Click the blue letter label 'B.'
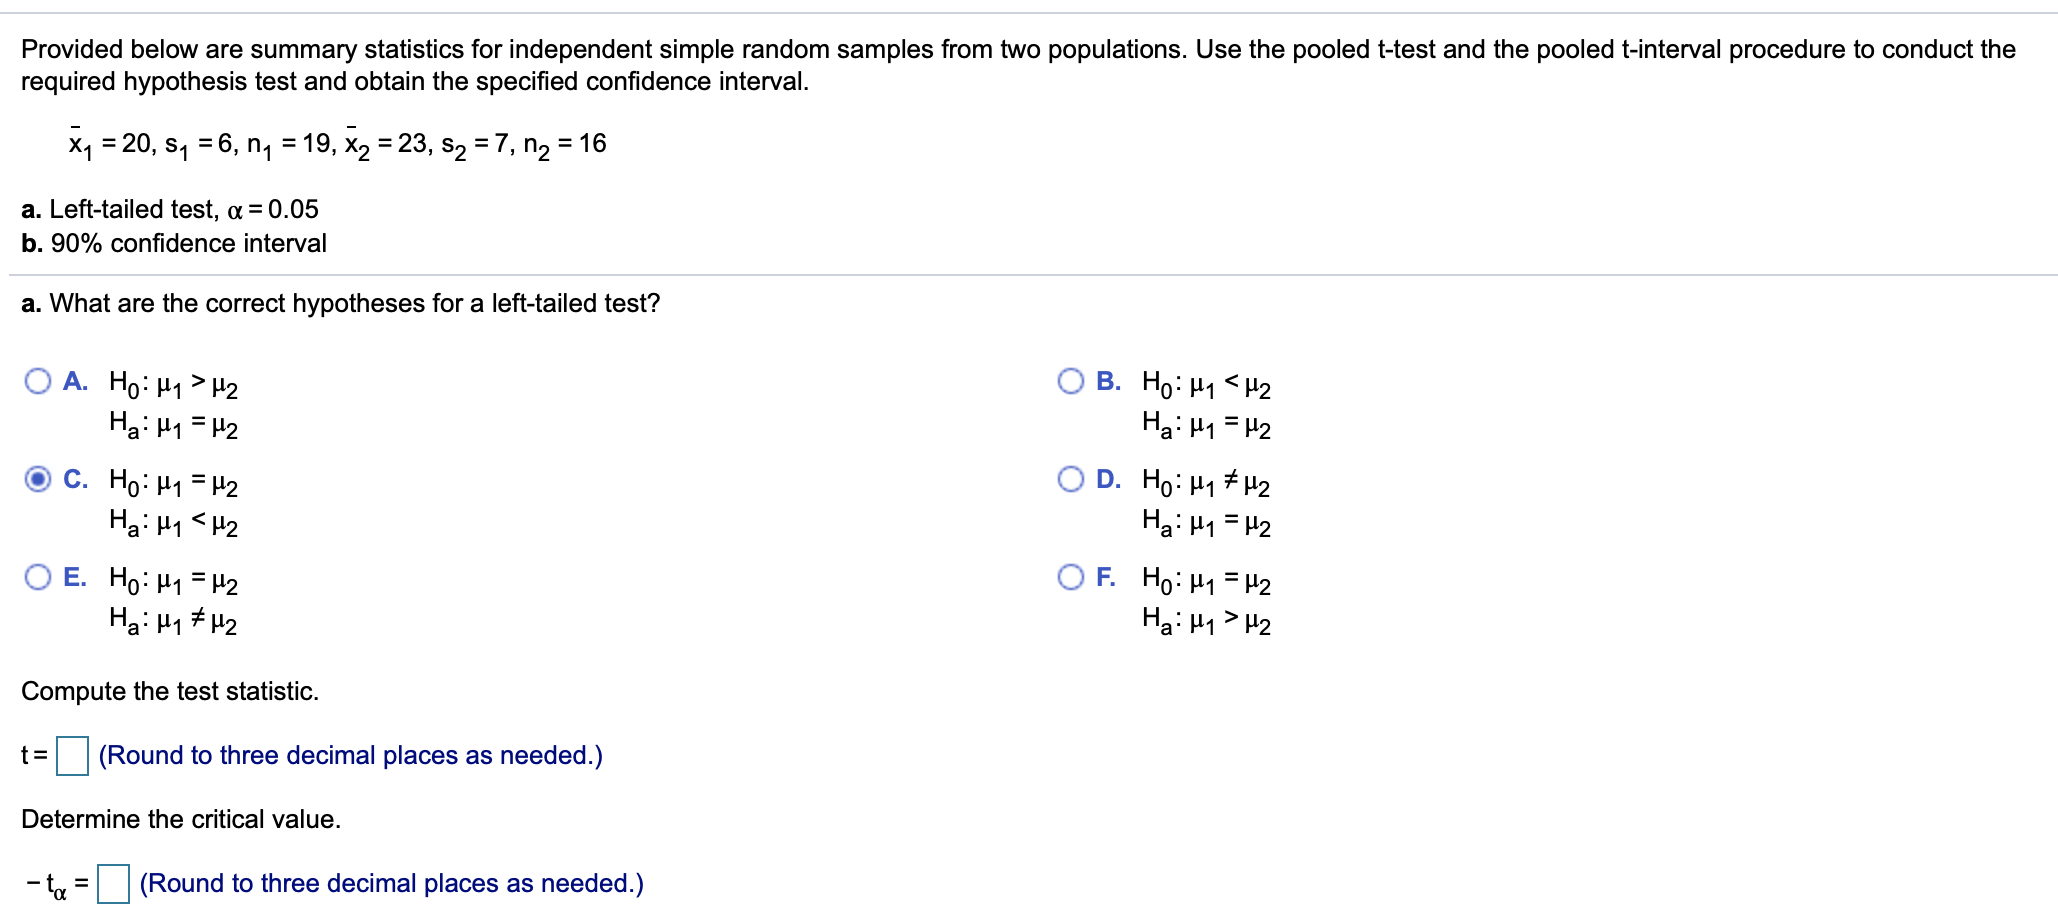Image resolution: width=2058 pixels, height=924 pixels. pos(1108,381)
